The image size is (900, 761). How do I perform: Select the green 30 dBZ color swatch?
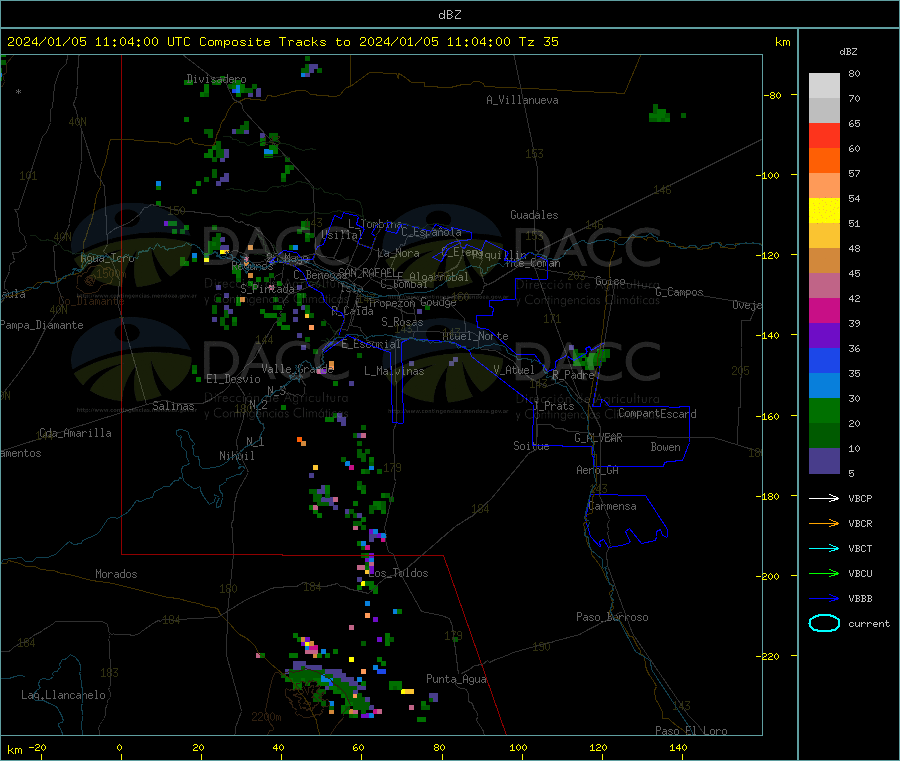(824, 410)
